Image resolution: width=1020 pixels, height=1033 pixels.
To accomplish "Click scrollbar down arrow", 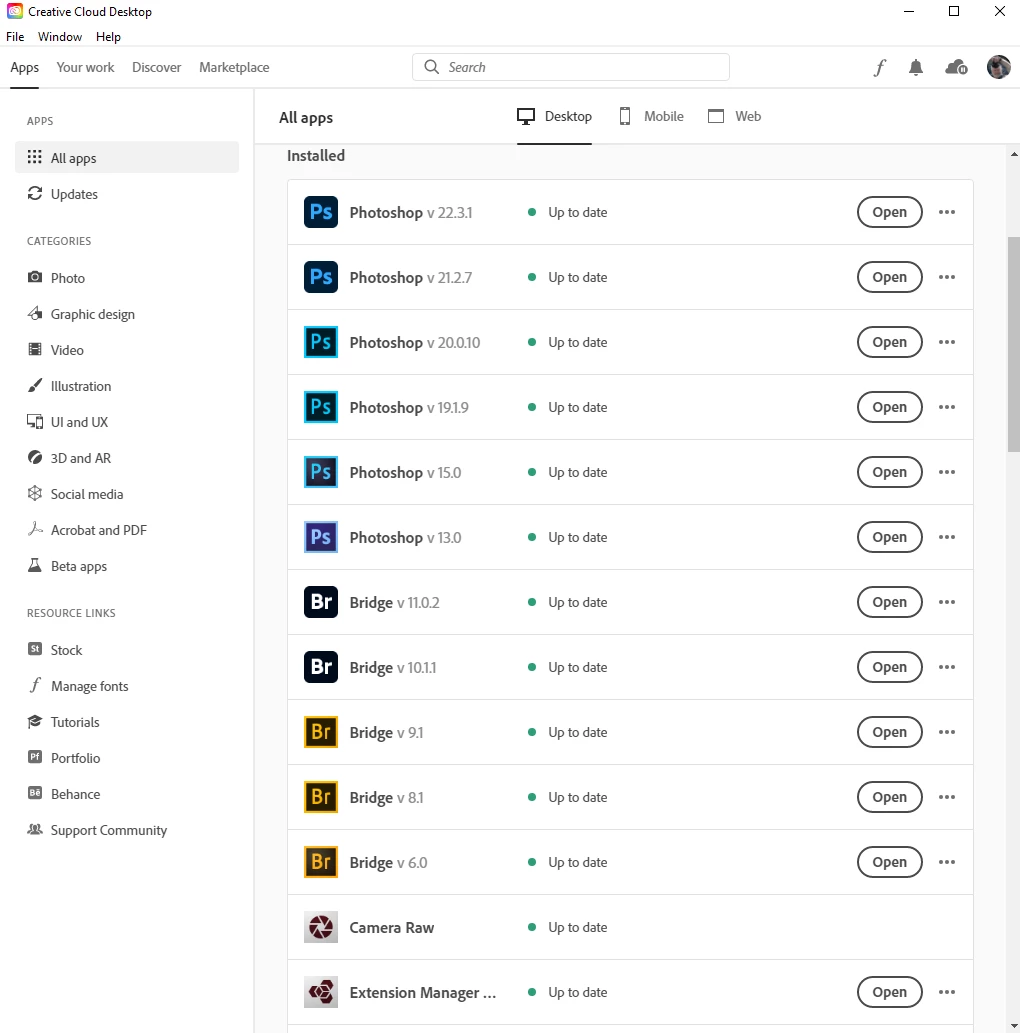I will pos(1013,1026).
